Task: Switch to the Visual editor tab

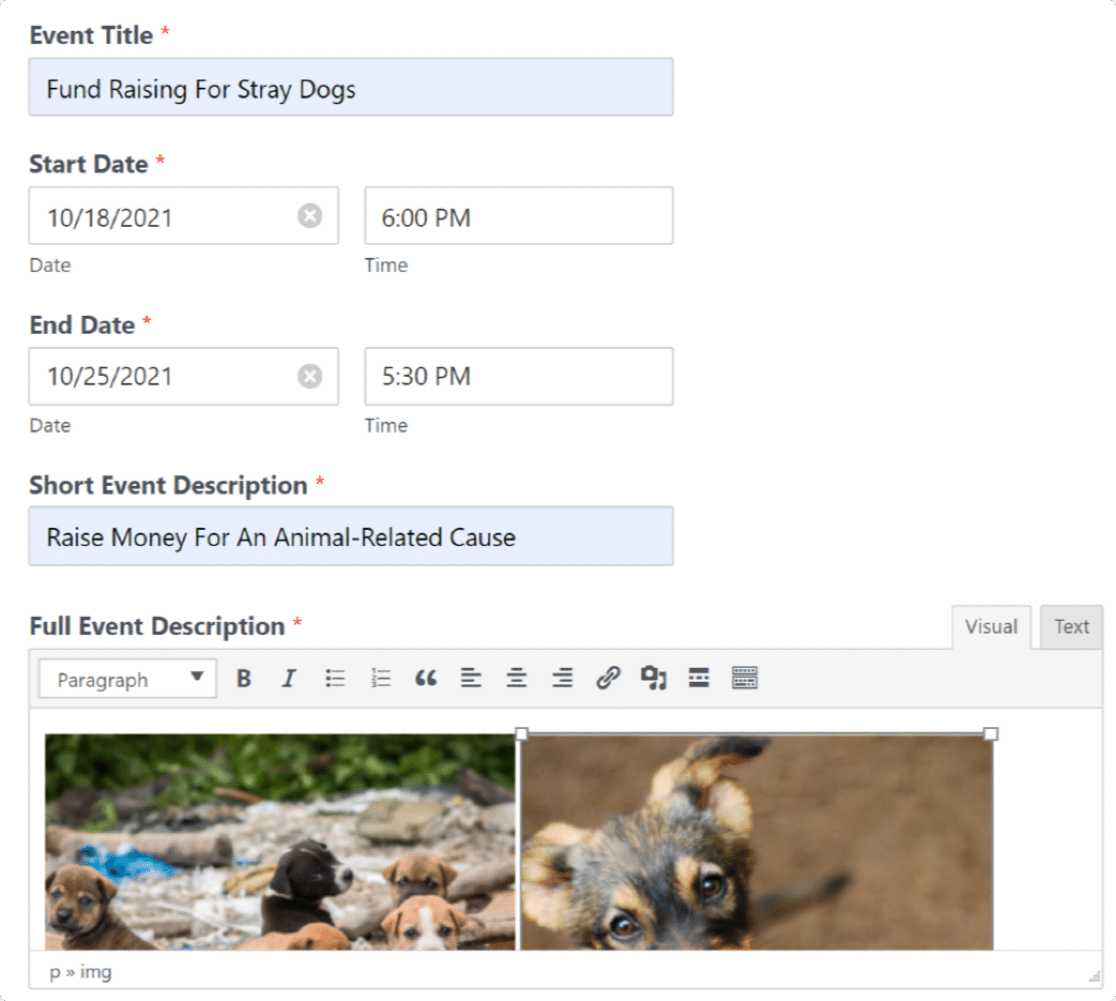Action: pyautogui.click(x=991, y=627)
